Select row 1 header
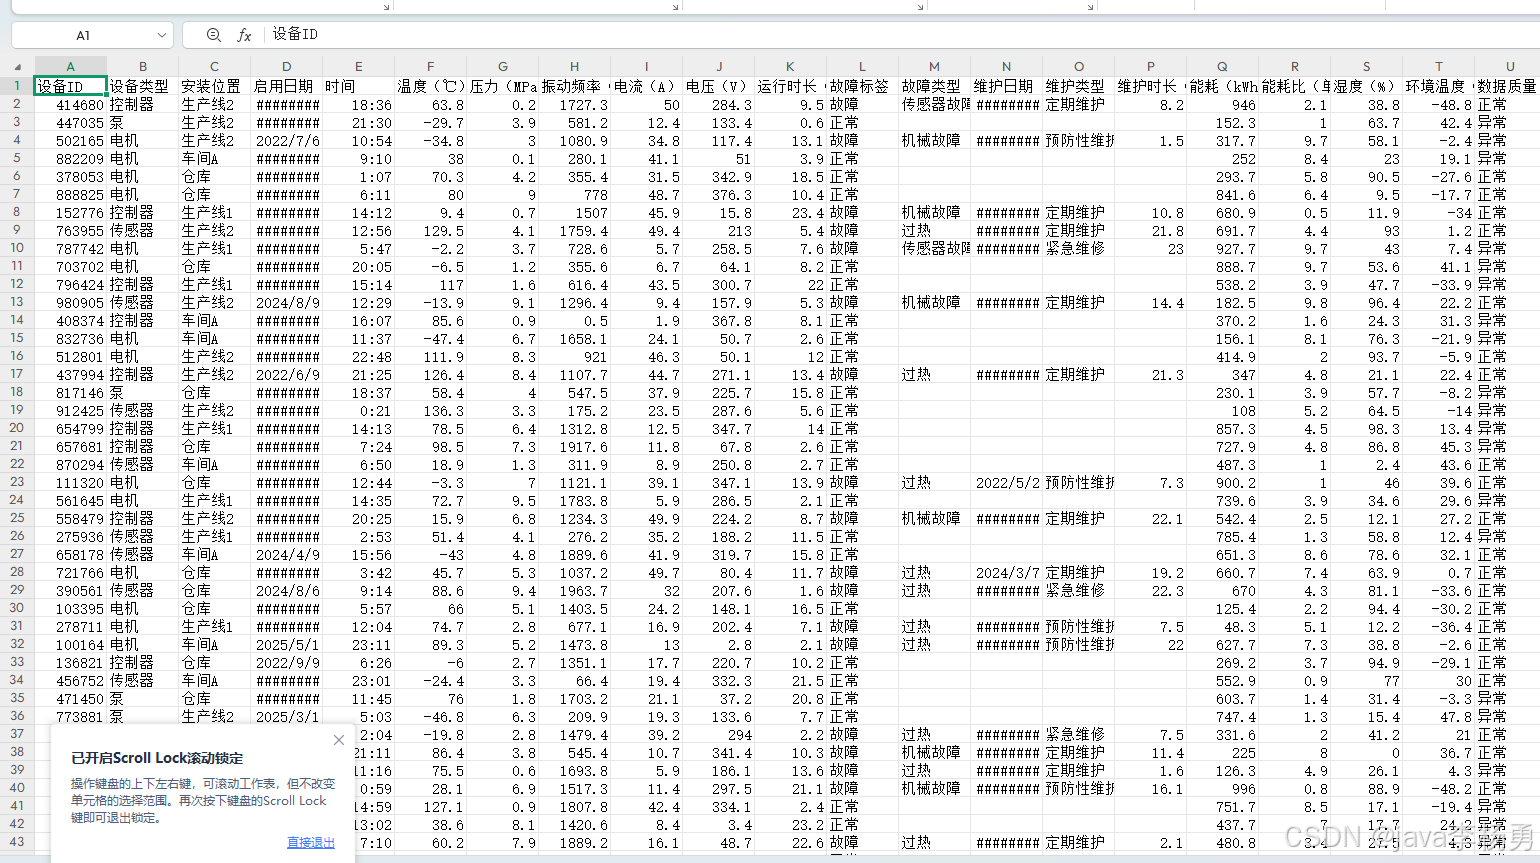 (17, 86)
